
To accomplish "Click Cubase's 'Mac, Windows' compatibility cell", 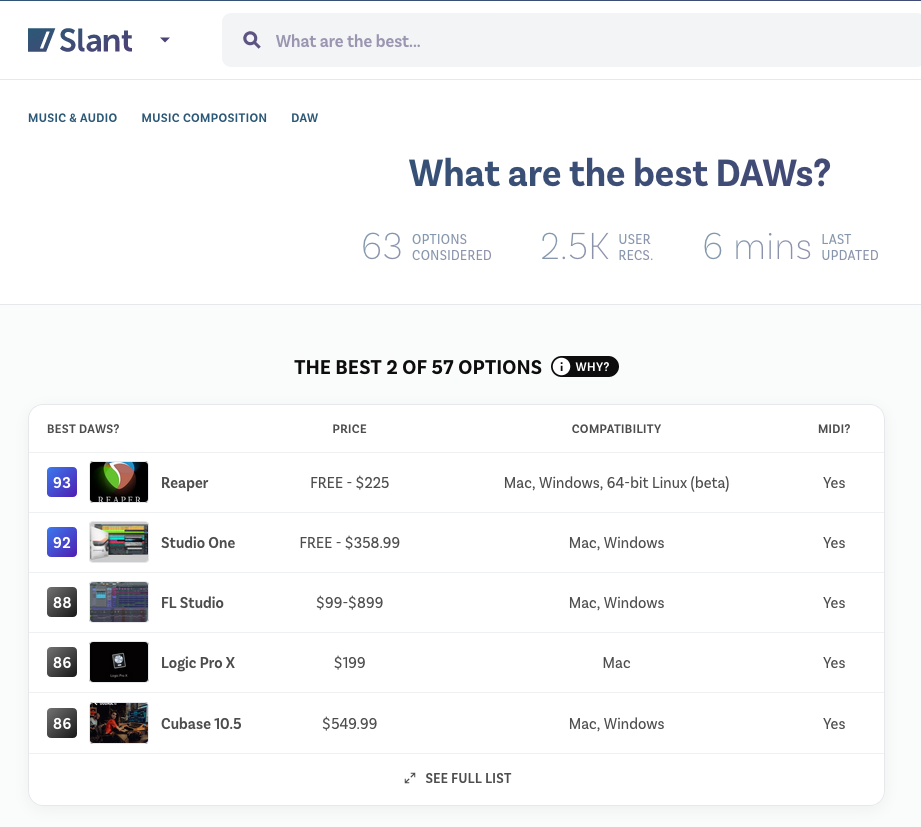I will pyautogui.click(x=616, y=724).
